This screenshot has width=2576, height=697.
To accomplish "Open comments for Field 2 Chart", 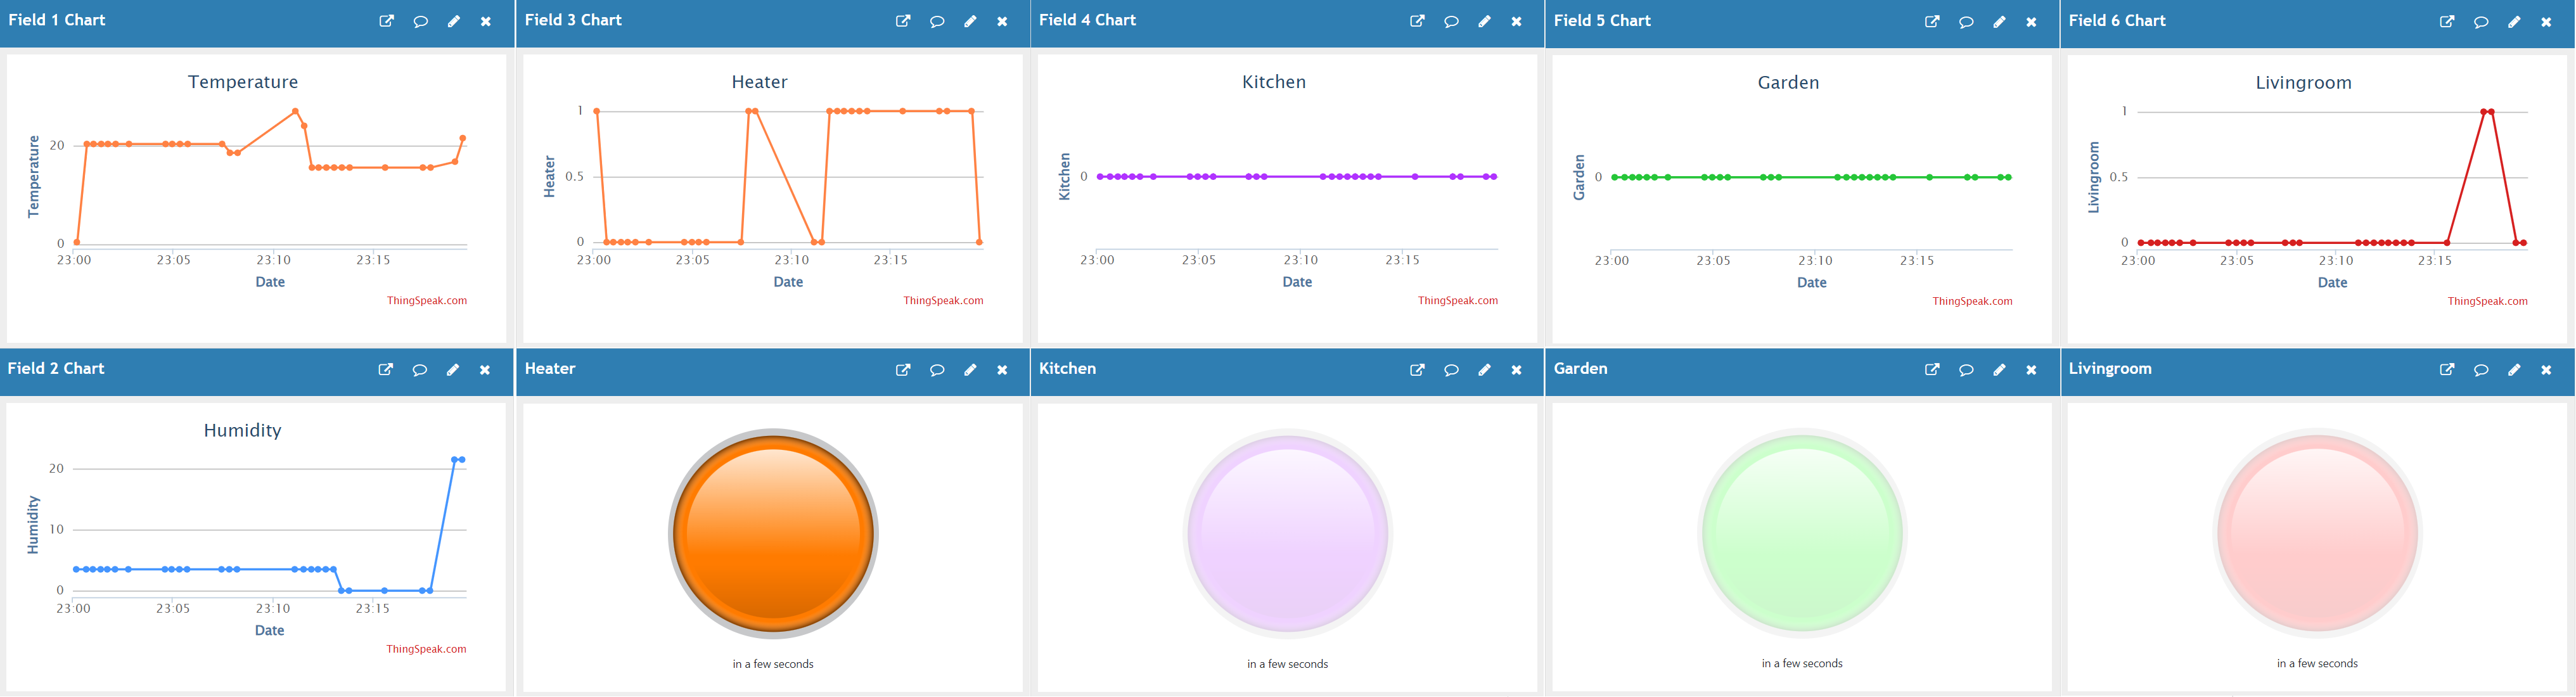I will point(420,370).
